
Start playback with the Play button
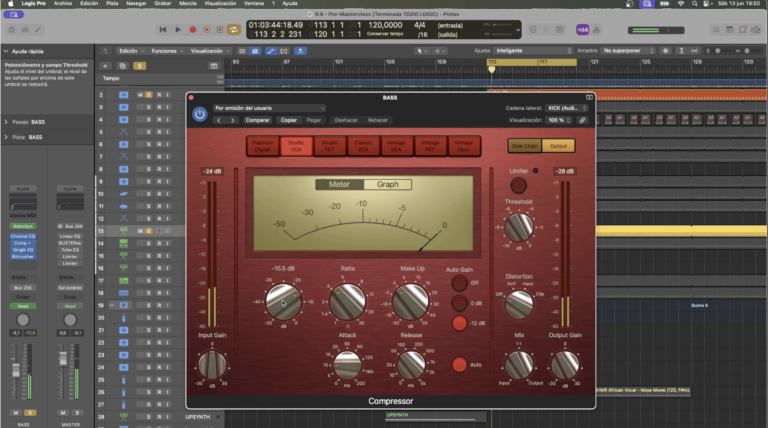(178, 30)
